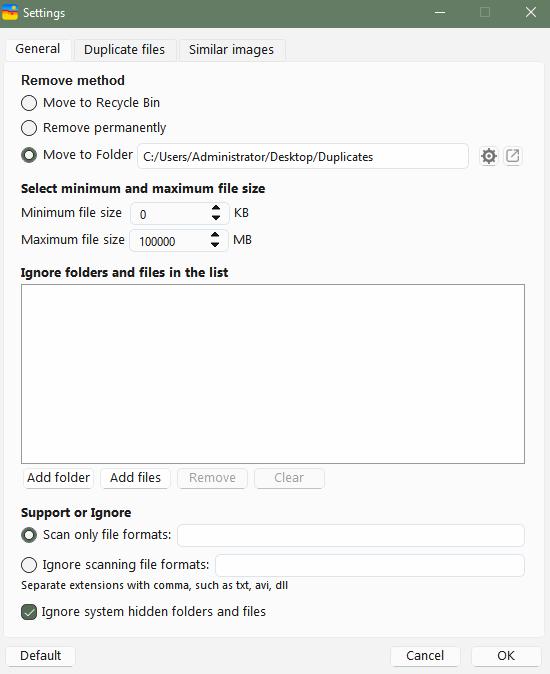The image size is (550, 674).
Task: Increase the maximum file size value
Action: tap(215, 235)
